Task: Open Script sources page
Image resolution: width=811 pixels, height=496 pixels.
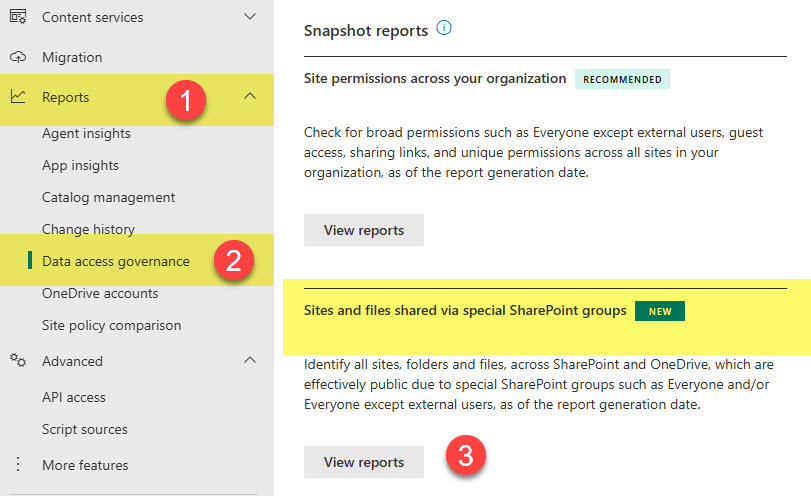Action: point(84,429)
